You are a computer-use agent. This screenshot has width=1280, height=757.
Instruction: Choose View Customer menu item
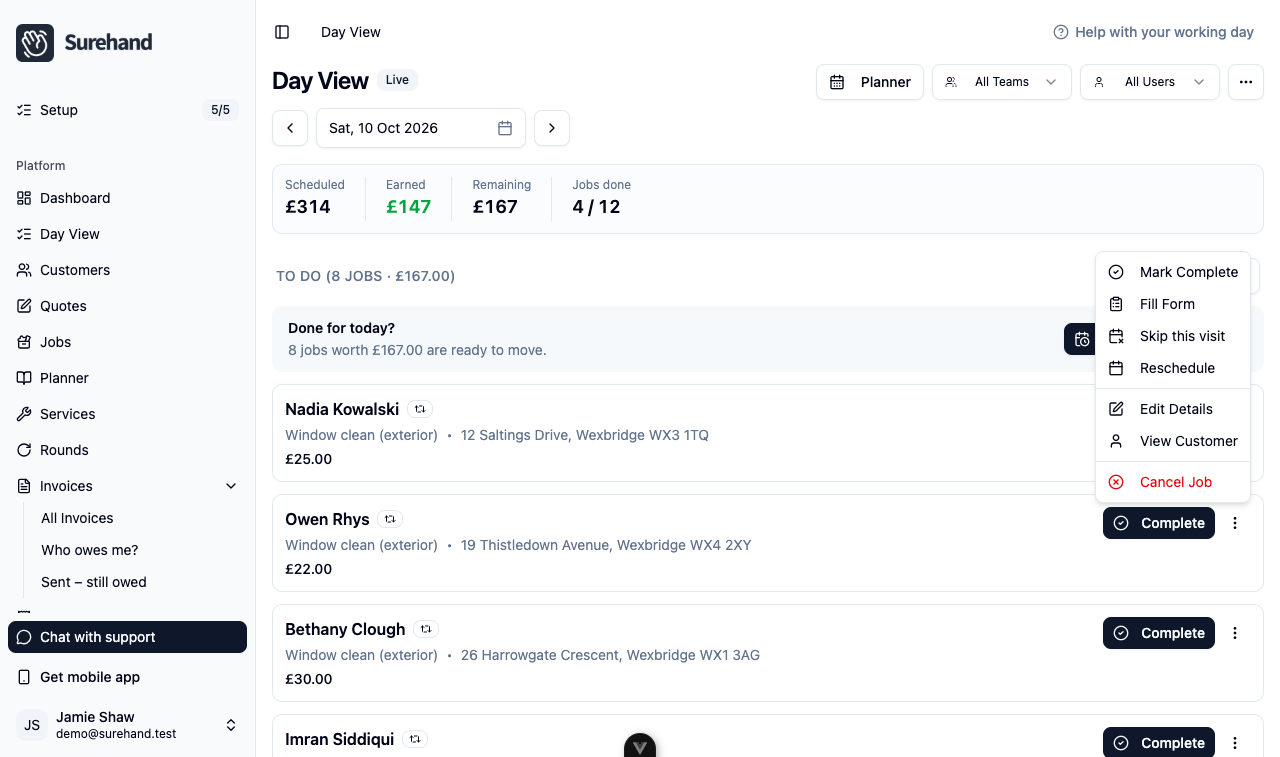point(1173,441)
